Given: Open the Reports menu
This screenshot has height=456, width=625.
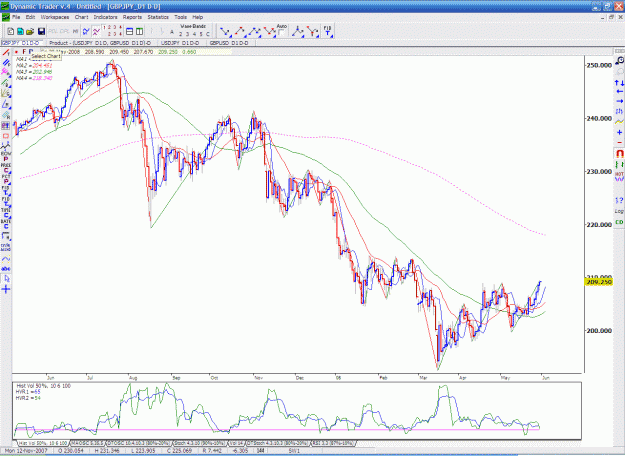Looking at the screenshot, I should 132,17.
